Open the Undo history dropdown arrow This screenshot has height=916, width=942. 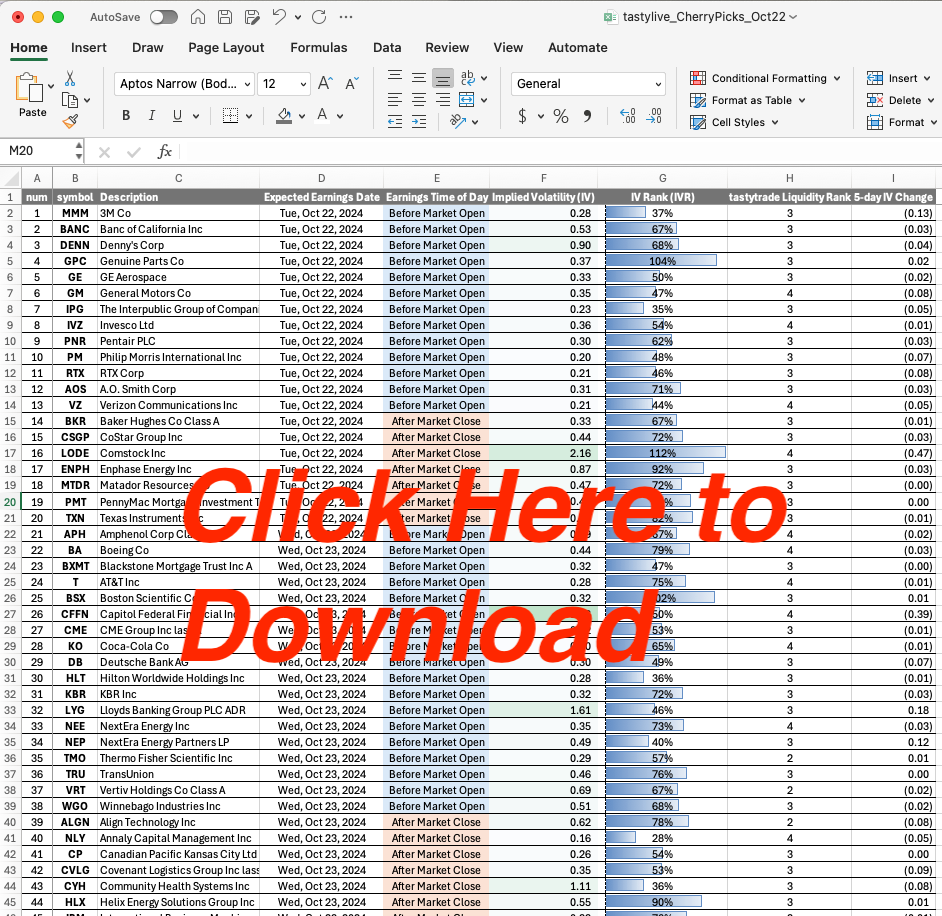tap(298, 17)
